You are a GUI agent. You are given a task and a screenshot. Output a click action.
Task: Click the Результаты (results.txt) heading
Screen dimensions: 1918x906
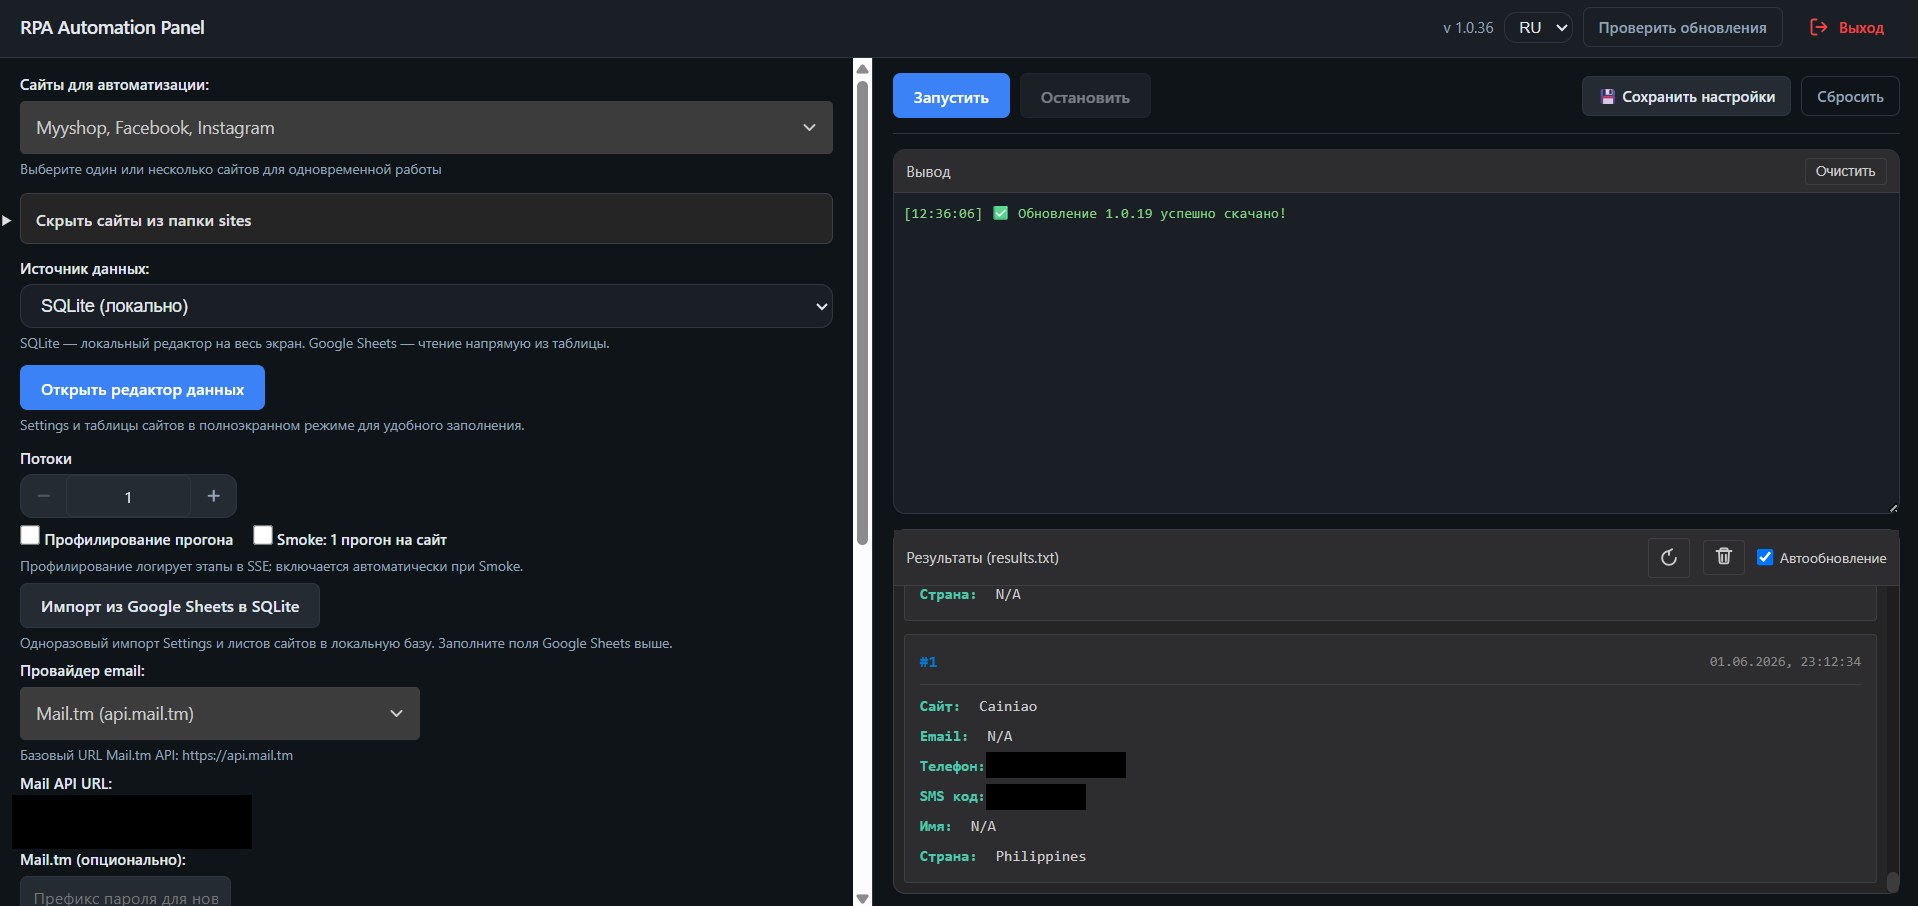click(982, 558)
